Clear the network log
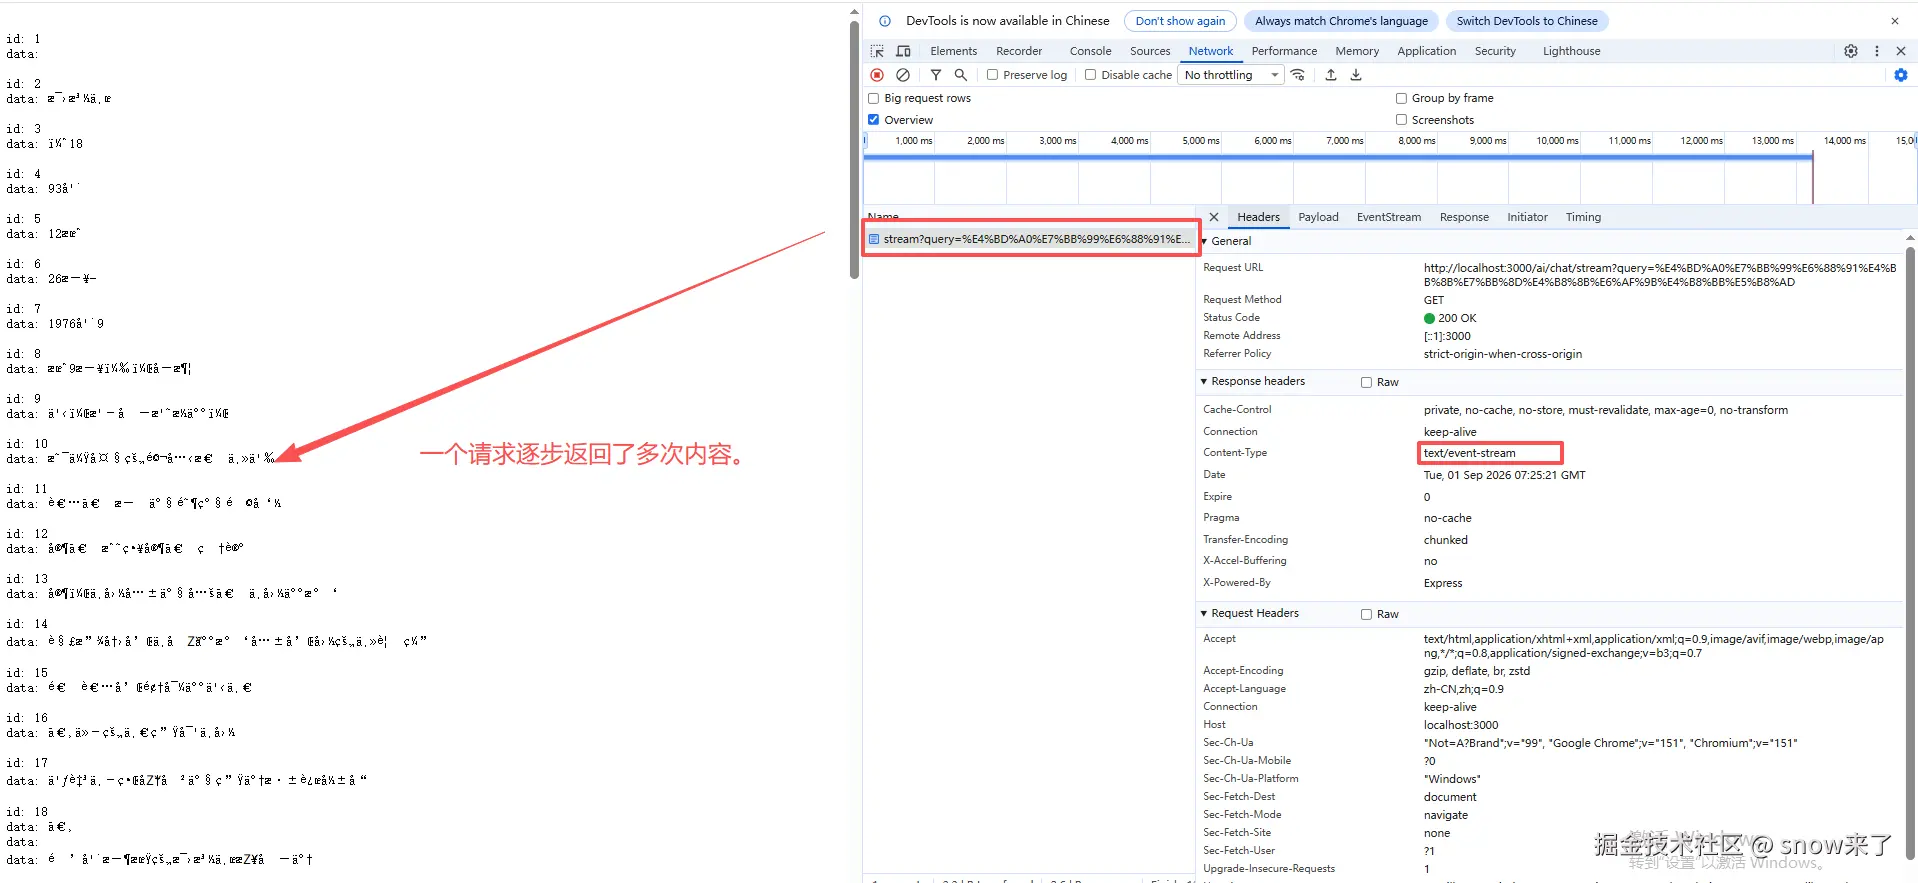Screen dimensions: 1918x883 tap(903, 75)
